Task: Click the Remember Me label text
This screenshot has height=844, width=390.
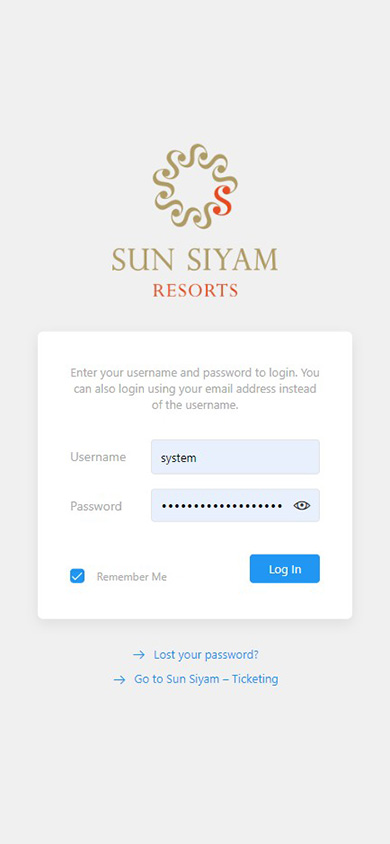Action: 132,576
